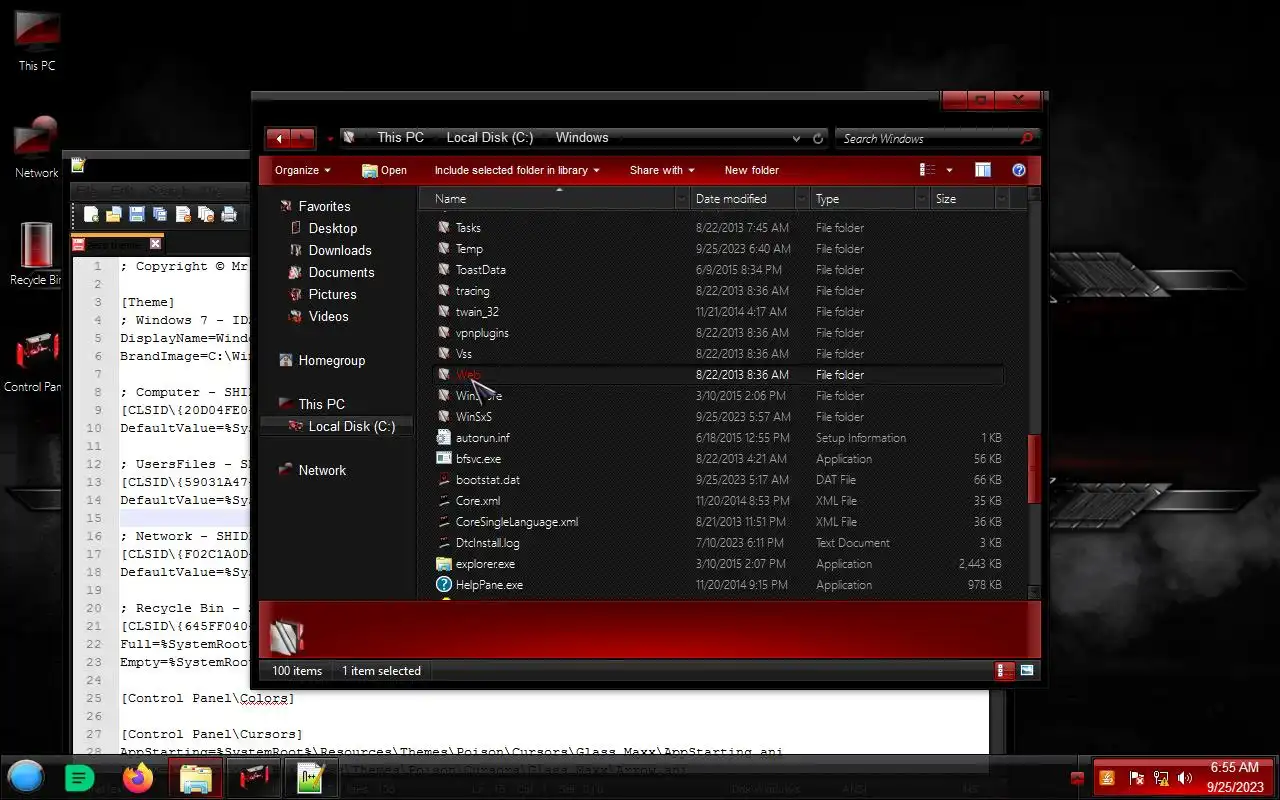The width and height of the screenshot is (1280, 800).
Task: Switch to File Explorer on taskbar
Action: (x=196, y=777)
